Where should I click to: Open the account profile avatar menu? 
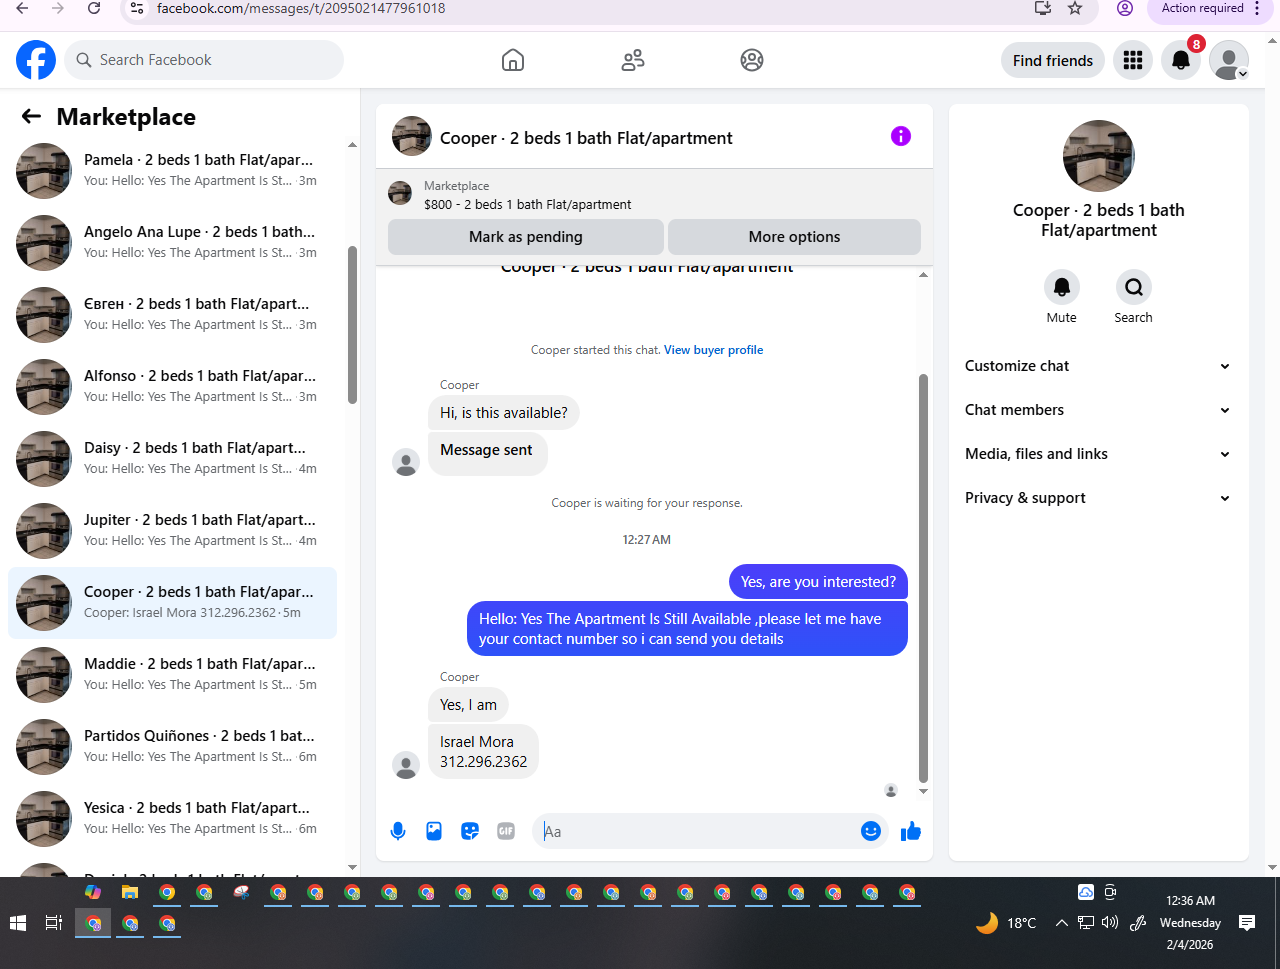point(1229,60)
